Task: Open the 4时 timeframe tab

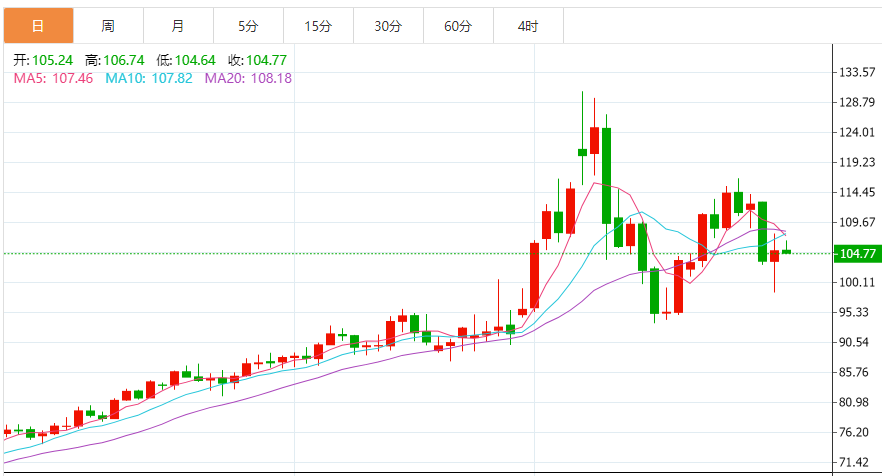Action: [x=528, y=26]
